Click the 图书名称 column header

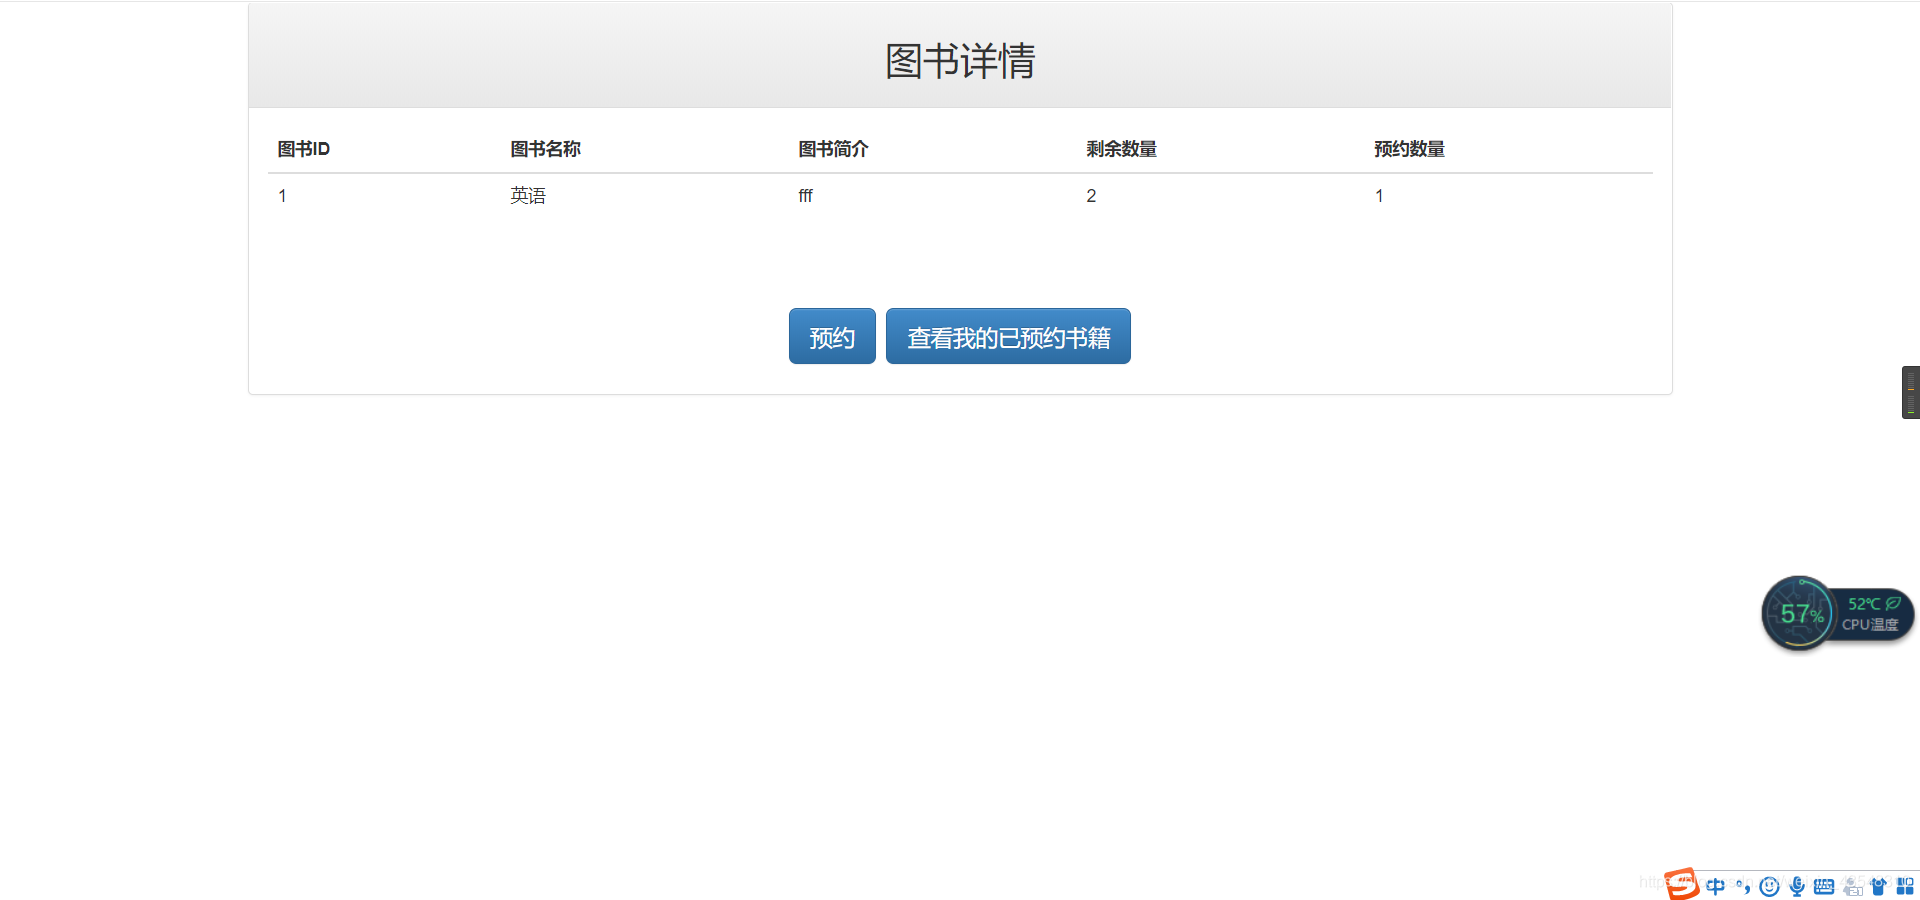coord(545,149)
